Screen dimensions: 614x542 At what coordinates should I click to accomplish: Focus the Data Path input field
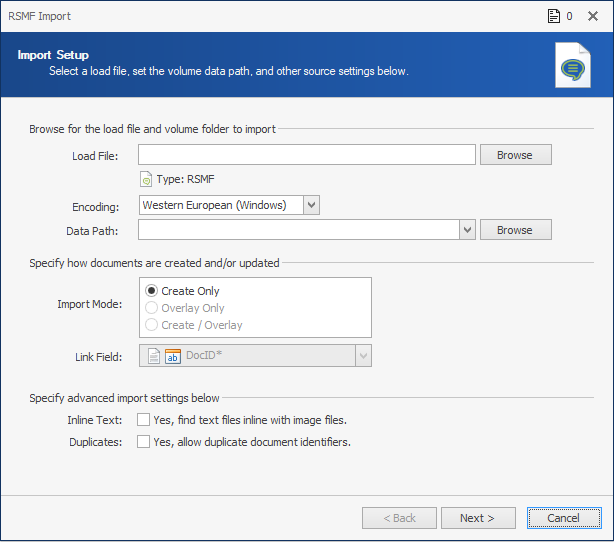click(298, 230)
